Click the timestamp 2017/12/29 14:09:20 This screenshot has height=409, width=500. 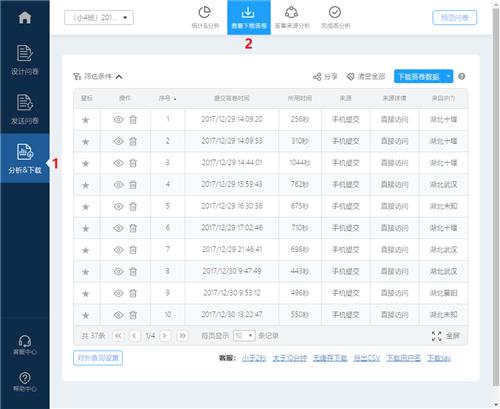232,119
